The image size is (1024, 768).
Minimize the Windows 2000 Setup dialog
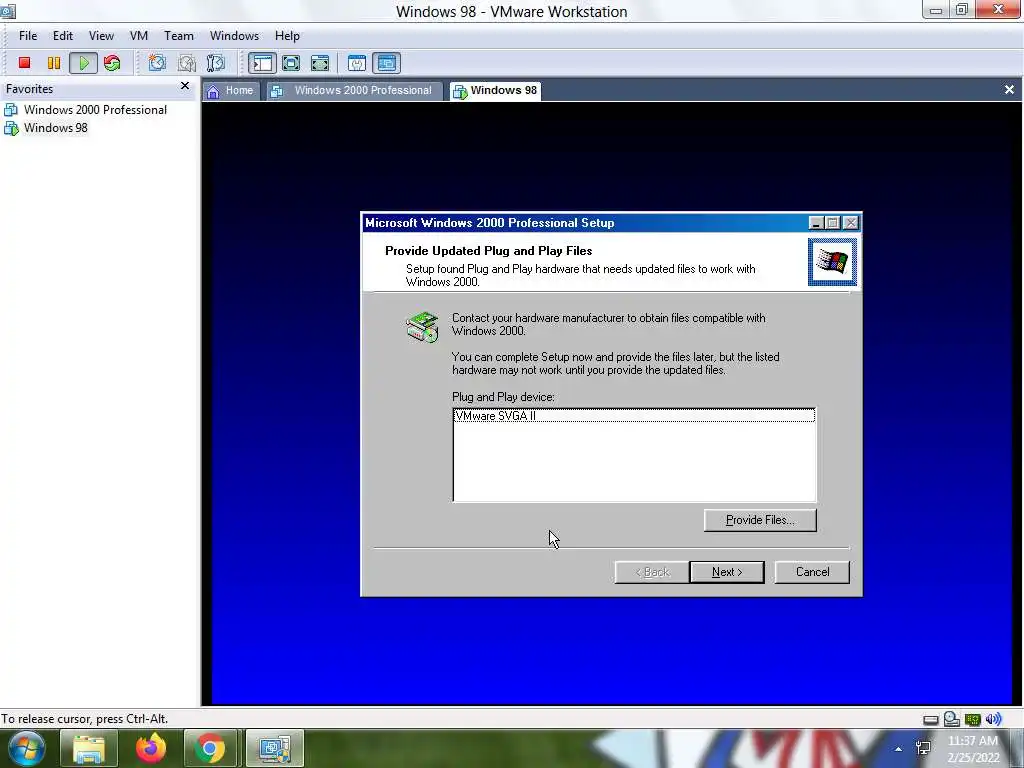click(x=816, y=223)
